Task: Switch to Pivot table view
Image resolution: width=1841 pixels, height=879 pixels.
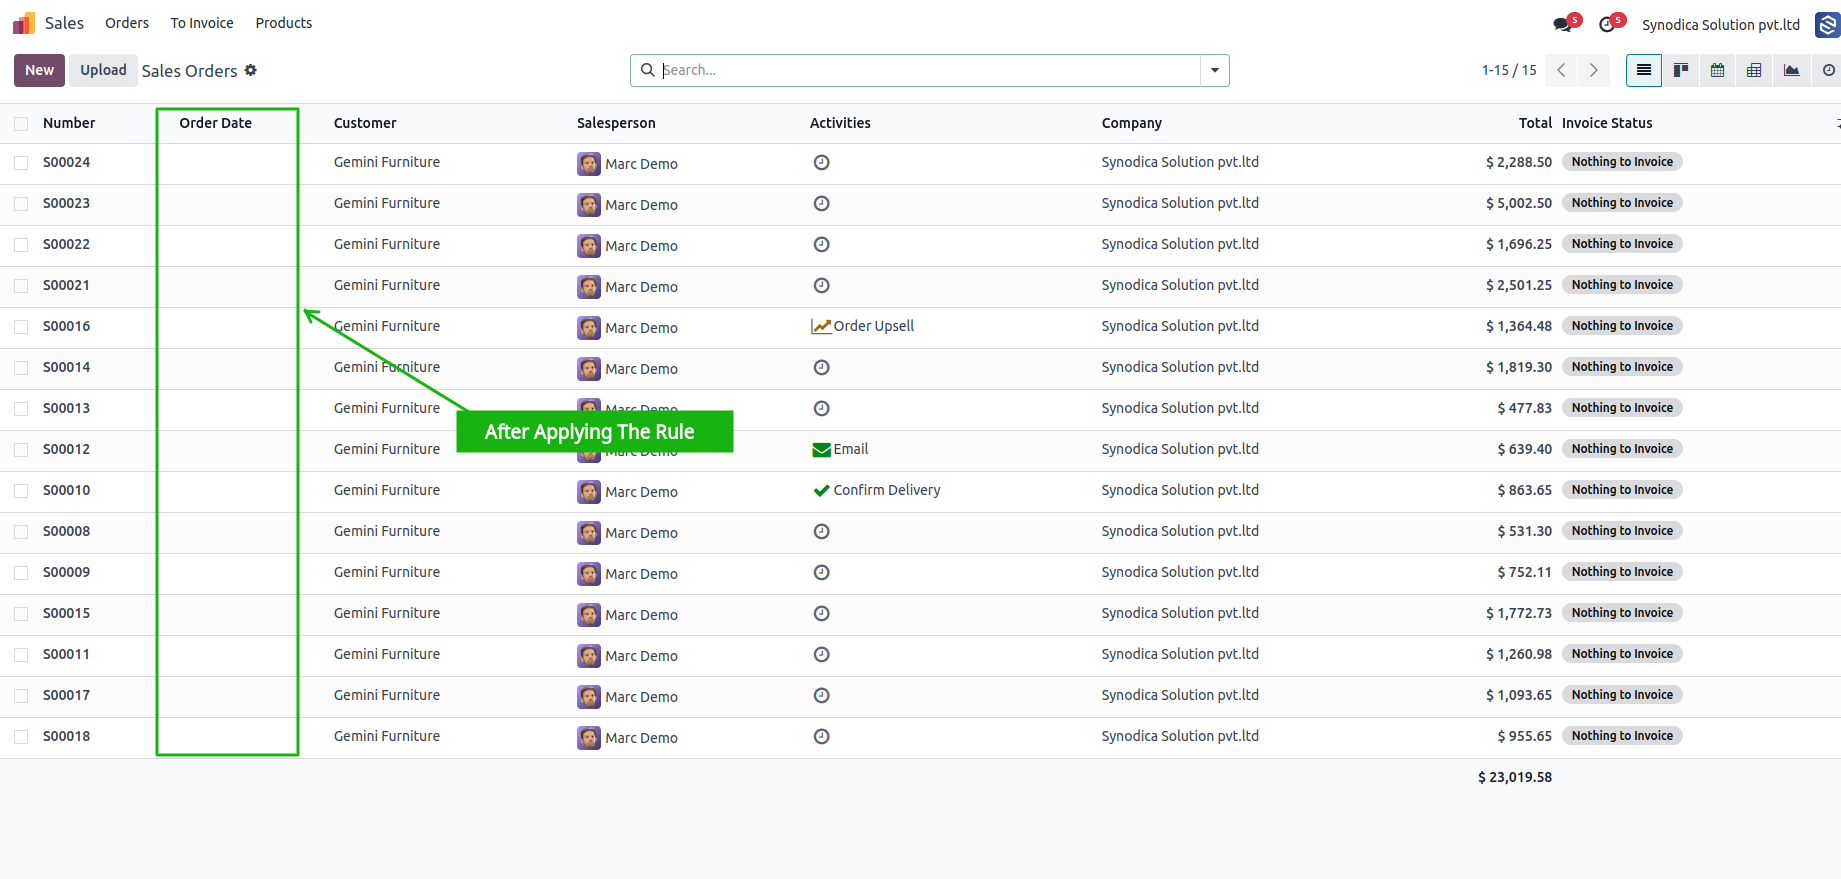Action: [x=1754, y=70]
